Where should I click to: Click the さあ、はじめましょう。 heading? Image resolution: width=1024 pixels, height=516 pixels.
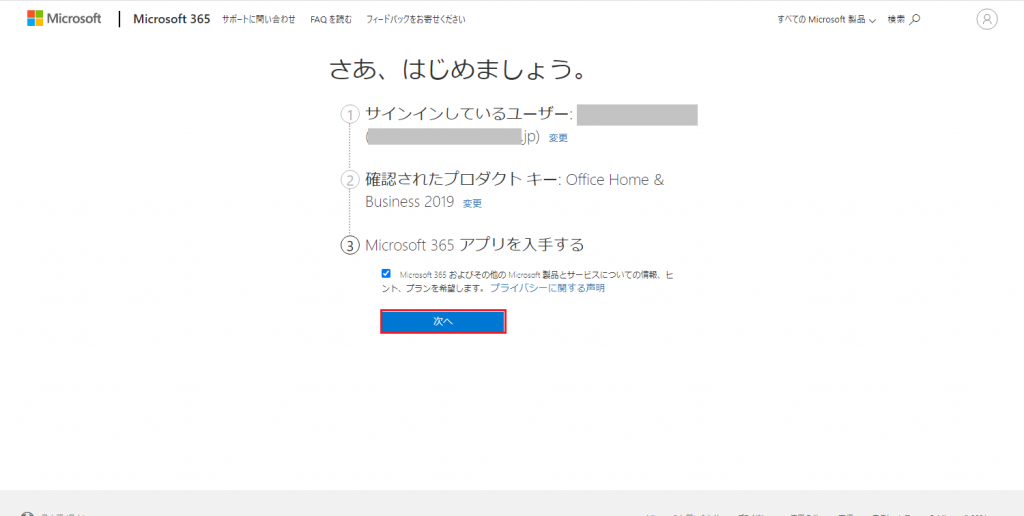(x=458, y=71)
